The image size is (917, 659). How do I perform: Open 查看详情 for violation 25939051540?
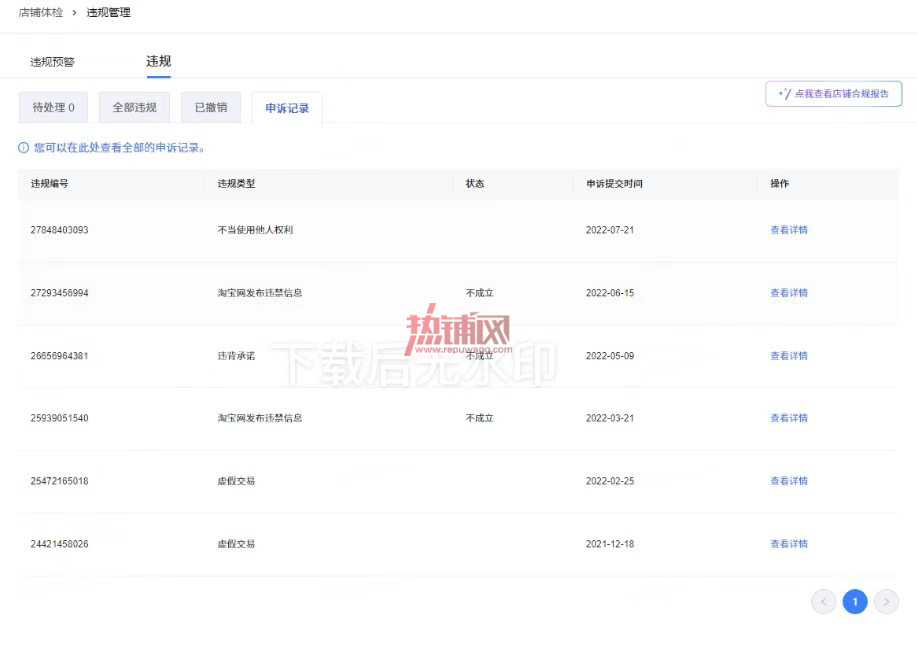pyautogui.click(x=788, y=418)
